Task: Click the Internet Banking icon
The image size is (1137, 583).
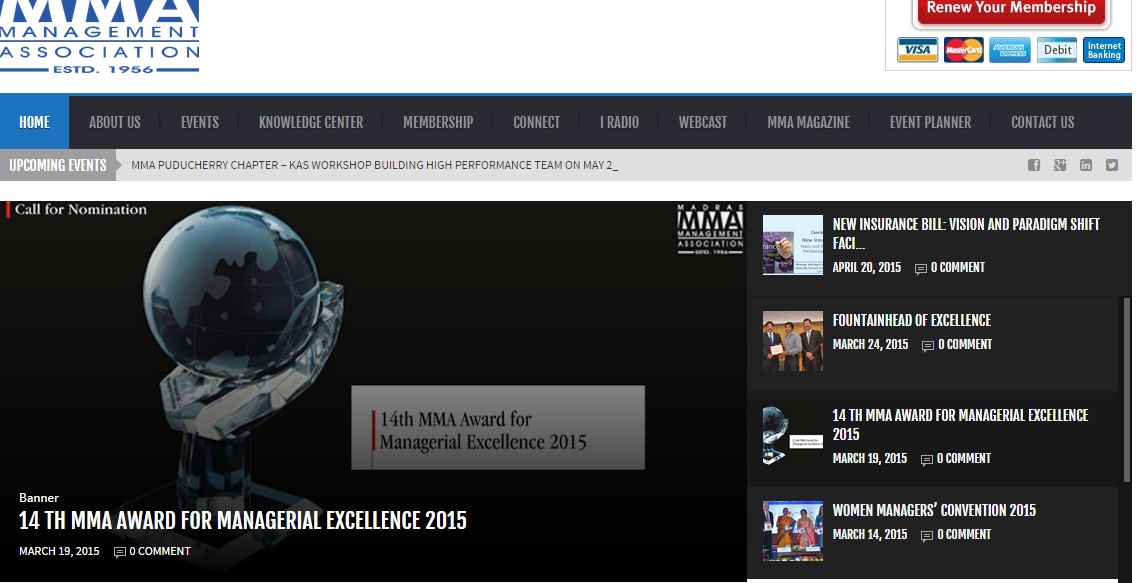Action: click(1104, 50)
